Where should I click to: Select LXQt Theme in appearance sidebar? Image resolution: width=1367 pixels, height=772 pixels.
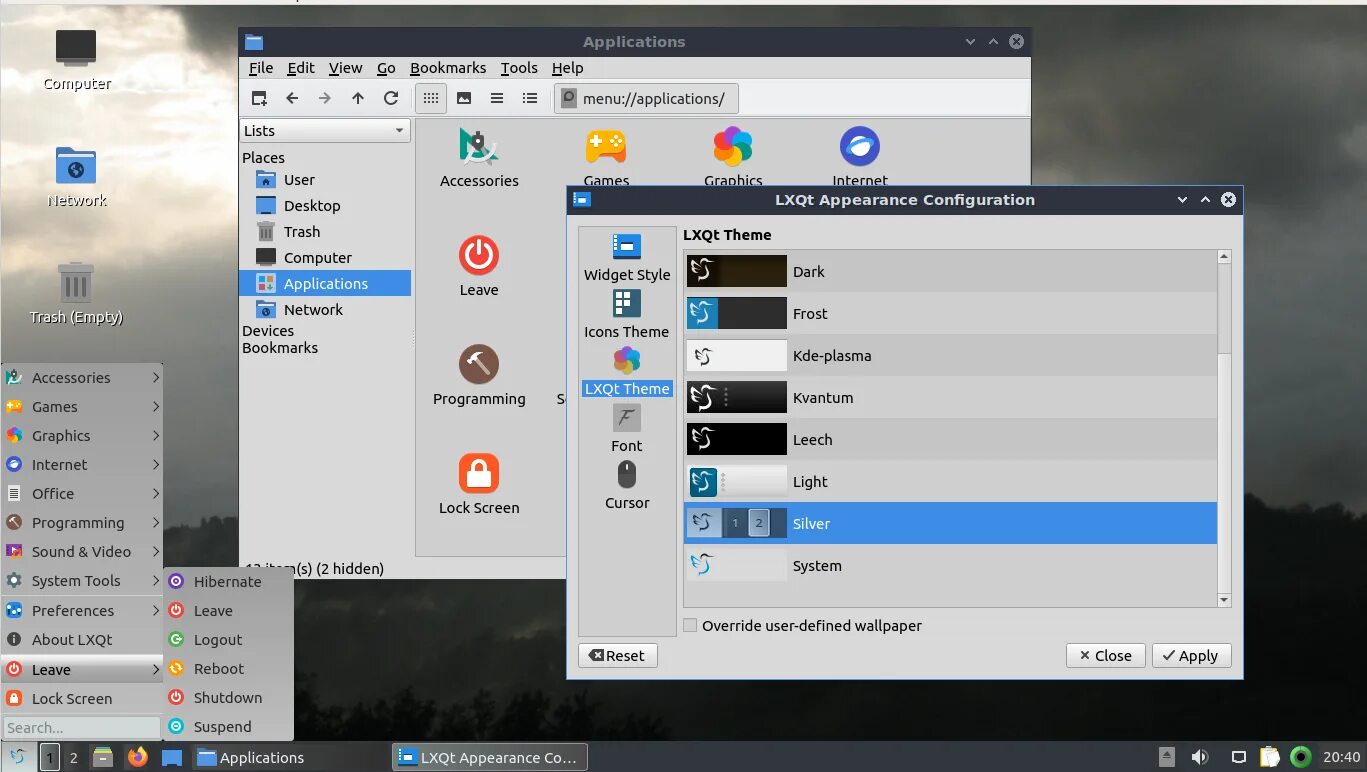627,372
